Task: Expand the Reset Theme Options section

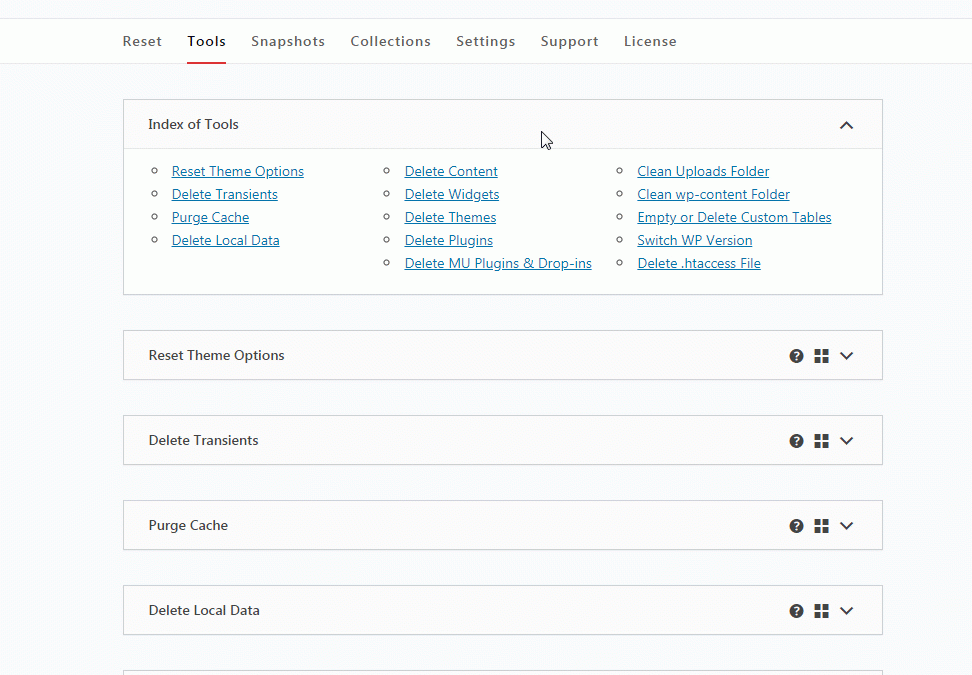Action: click(846, 356)
